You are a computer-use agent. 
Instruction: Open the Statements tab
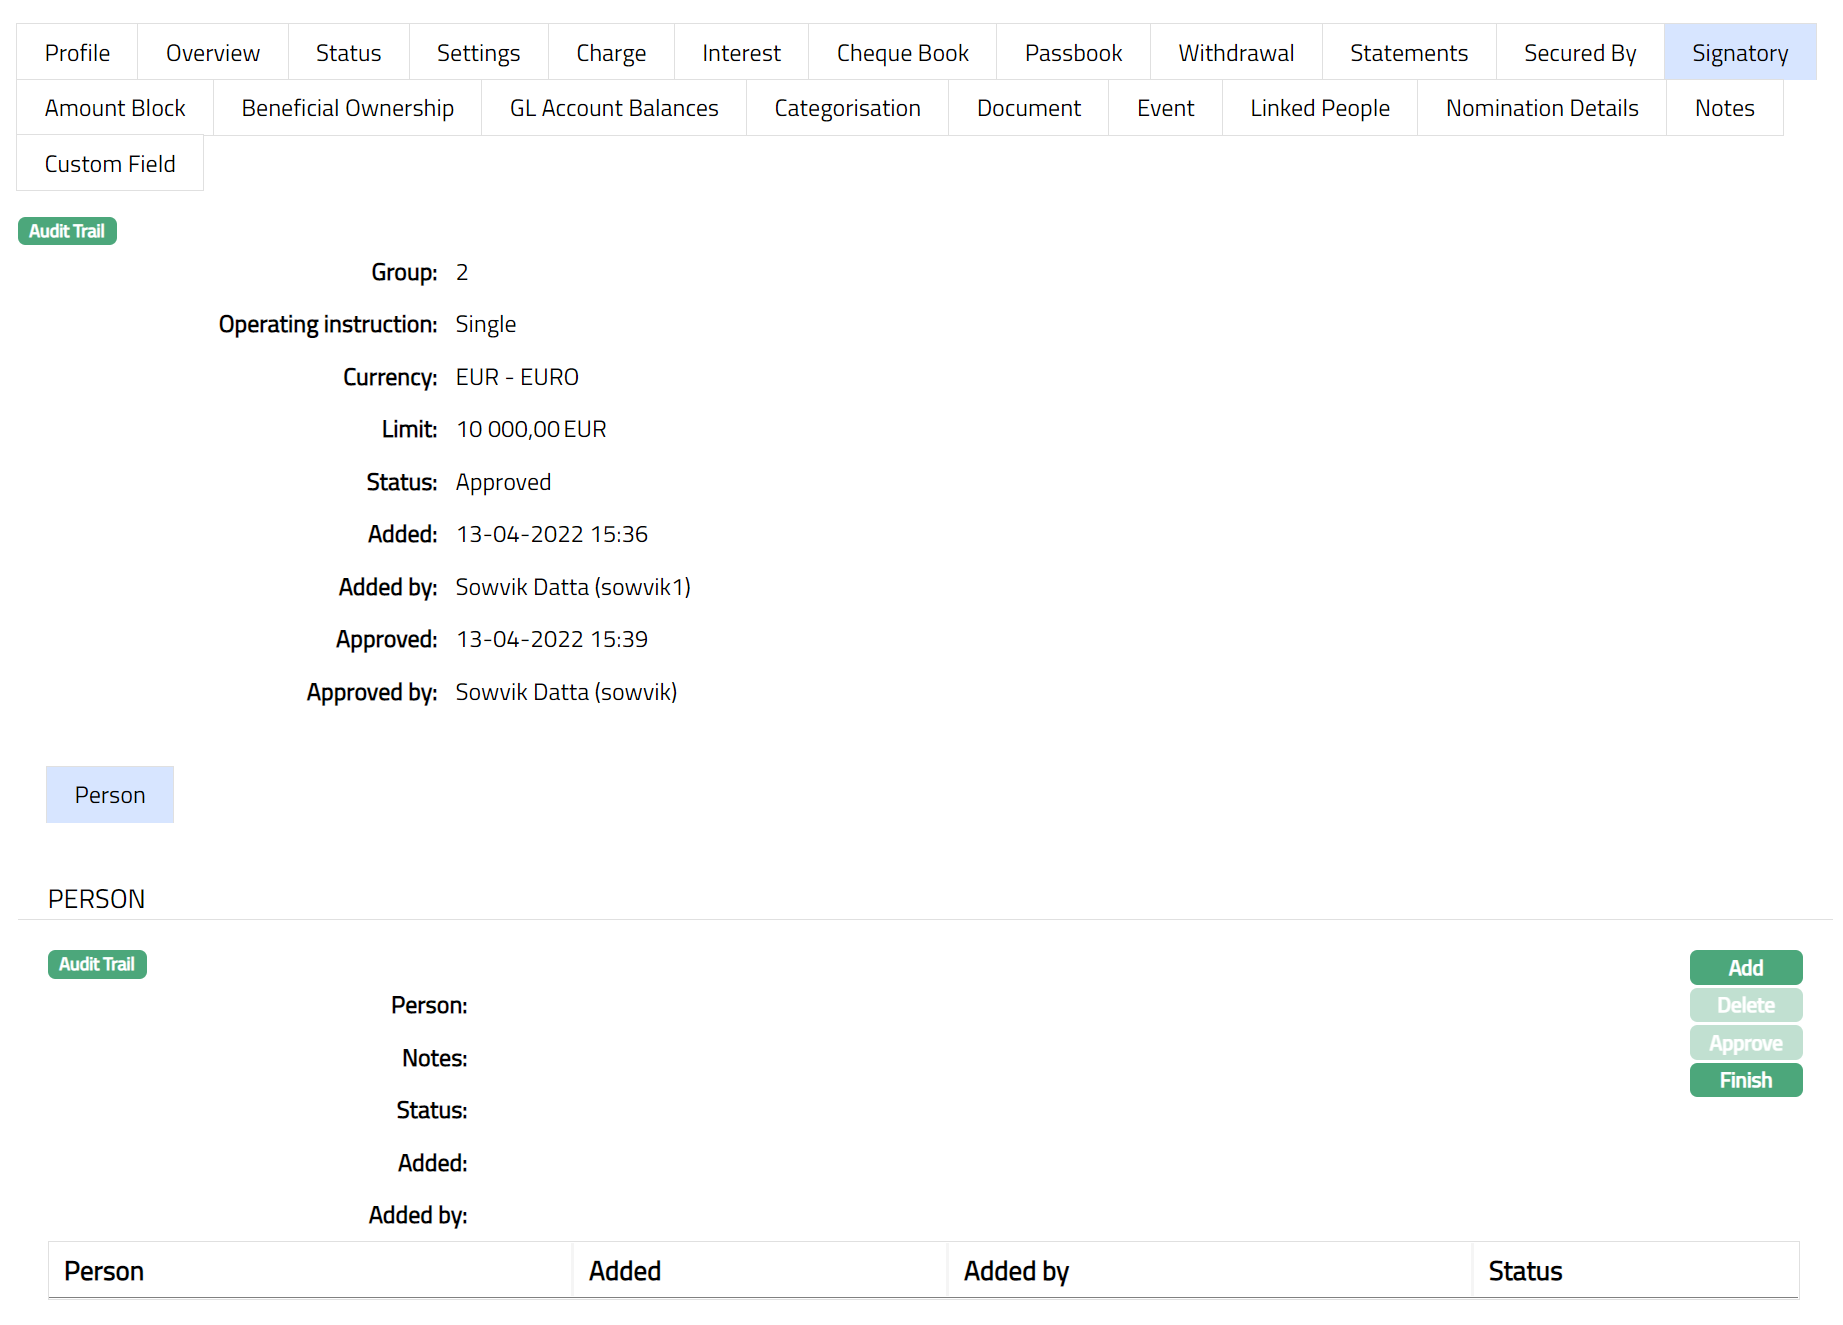click(1408, 53)
